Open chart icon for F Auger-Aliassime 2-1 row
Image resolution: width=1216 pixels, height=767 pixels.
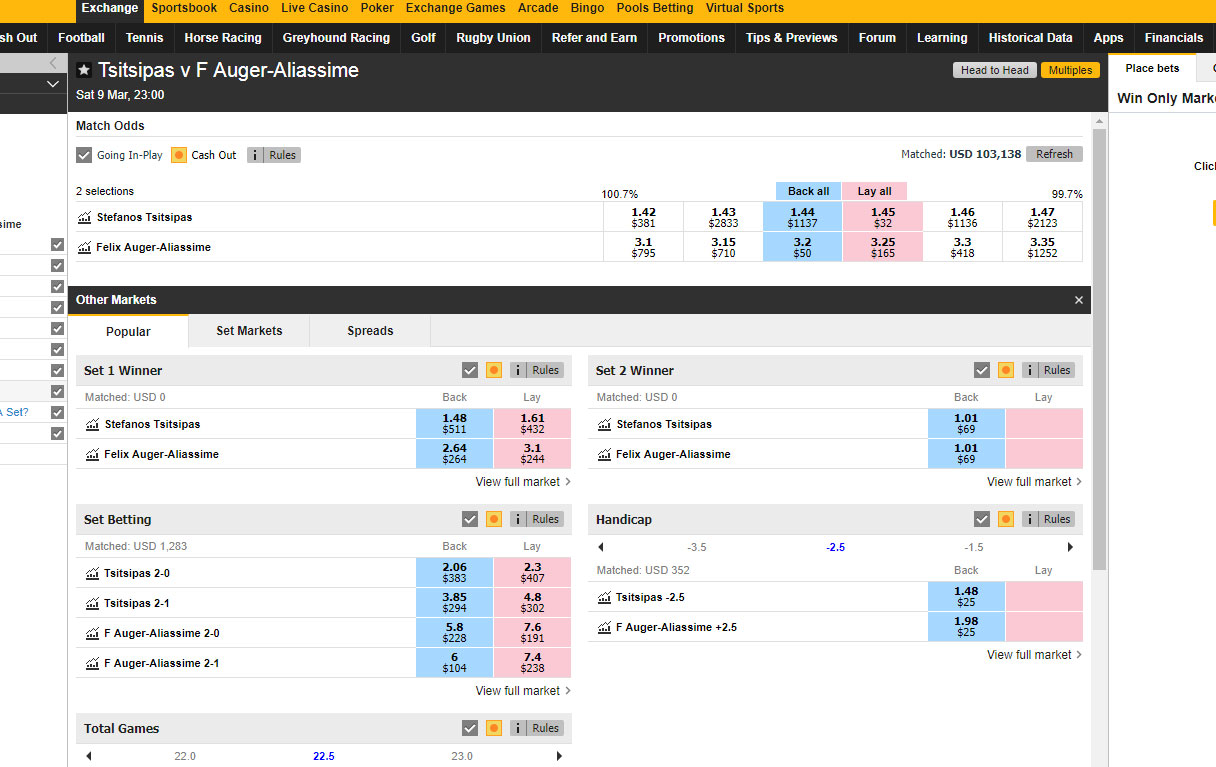(x=92, y=663)
